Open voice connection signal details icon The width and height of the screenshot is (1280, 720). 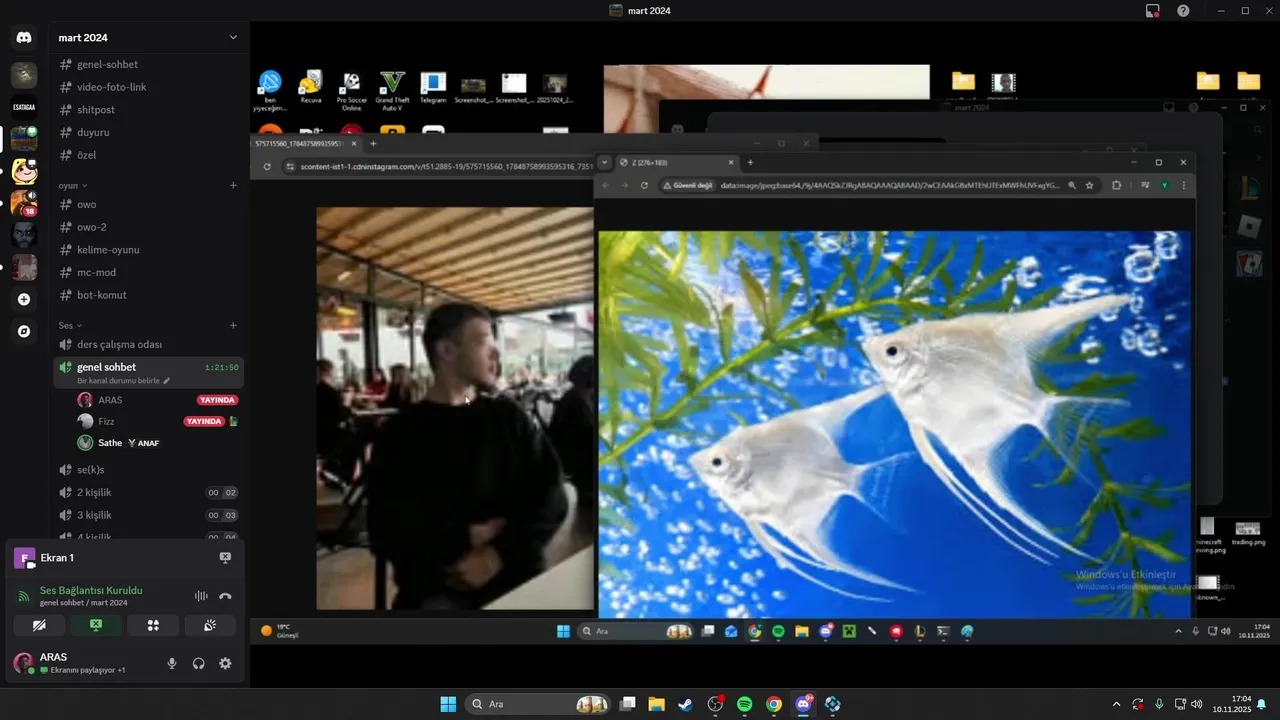pos(24,596)
